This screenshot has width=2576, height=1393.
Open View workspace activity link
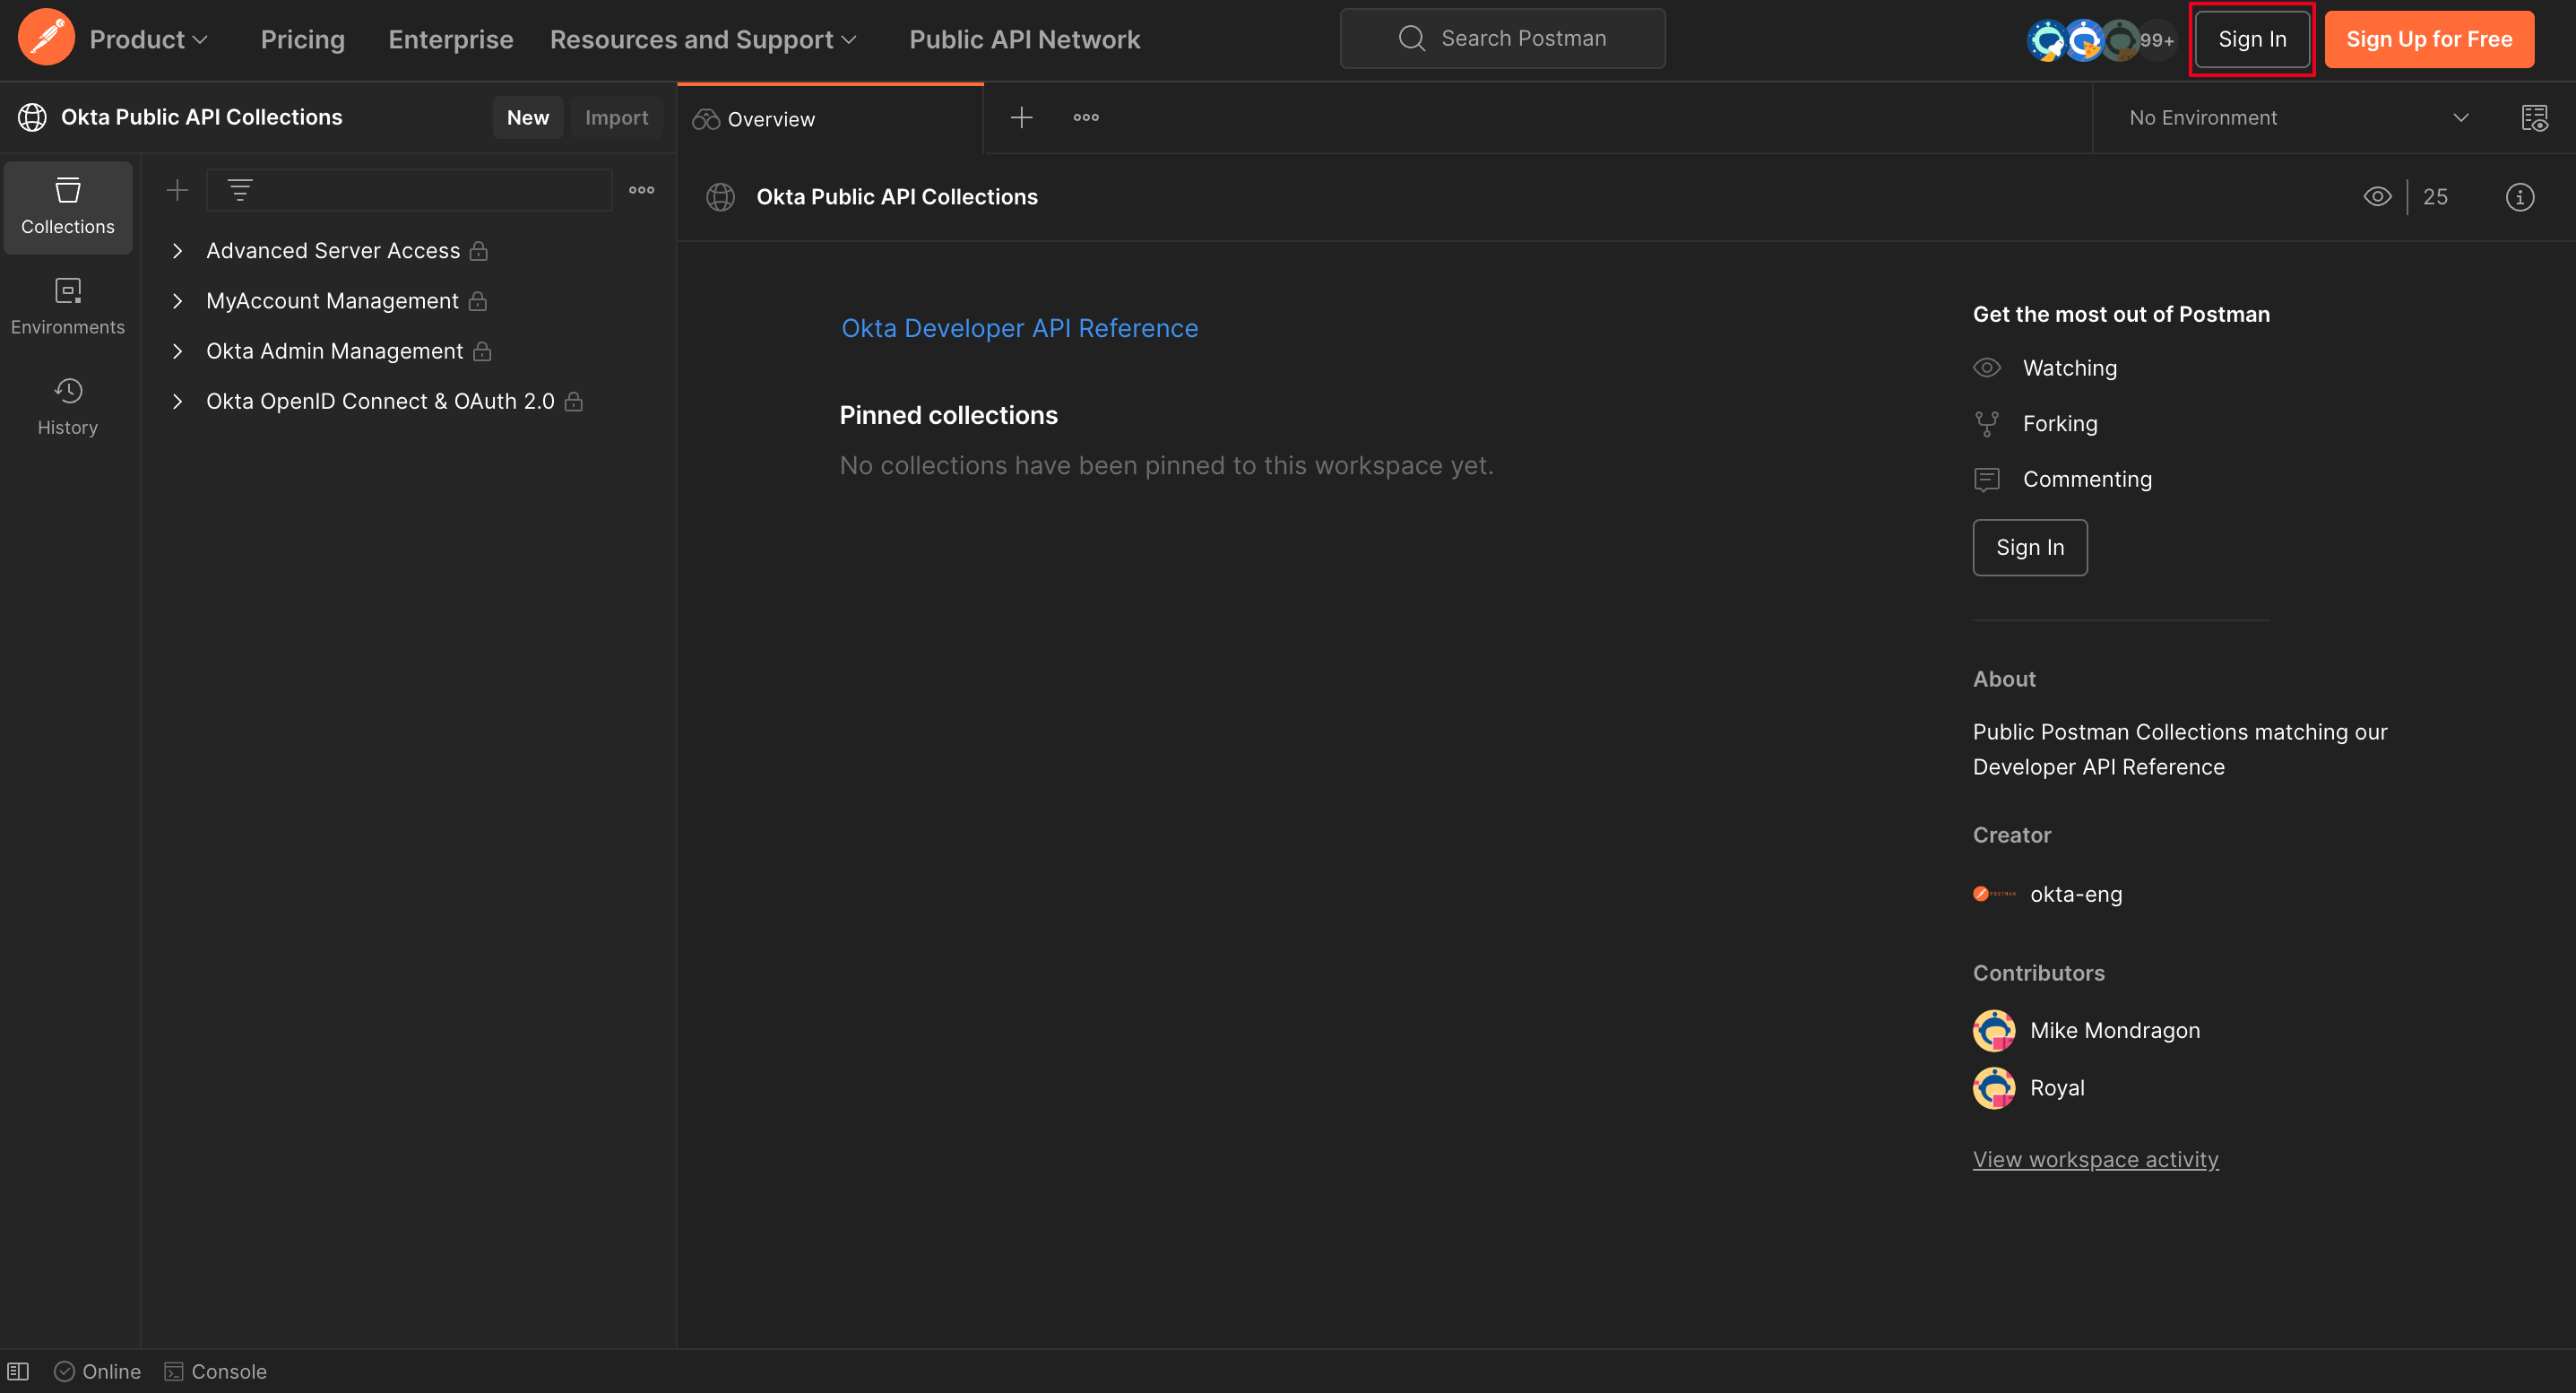tap(2095, 1159)
